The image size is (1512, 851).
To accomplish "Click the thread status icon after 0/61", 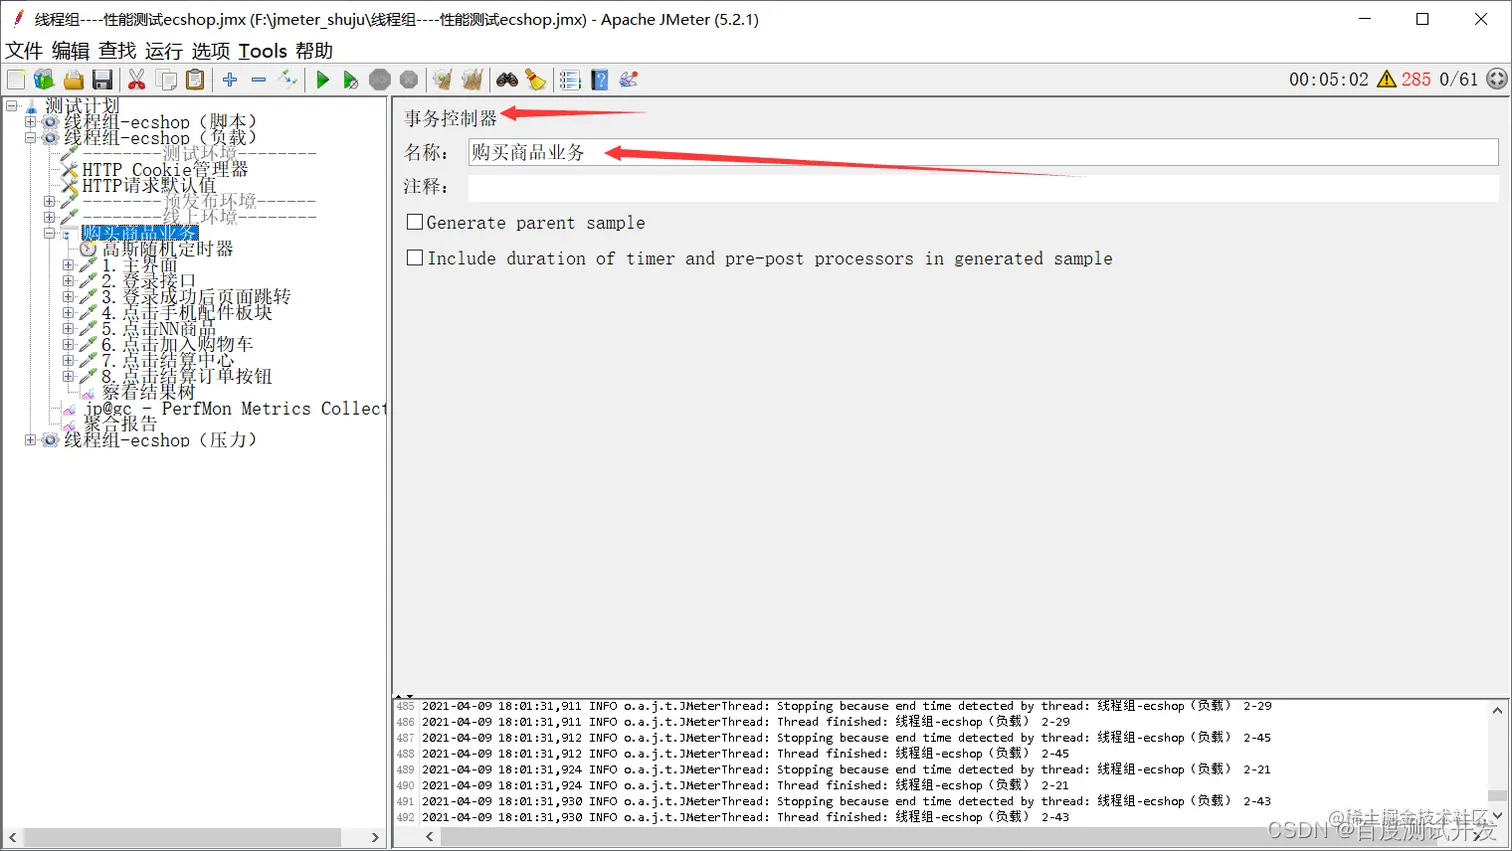I will click(1496, 79).
